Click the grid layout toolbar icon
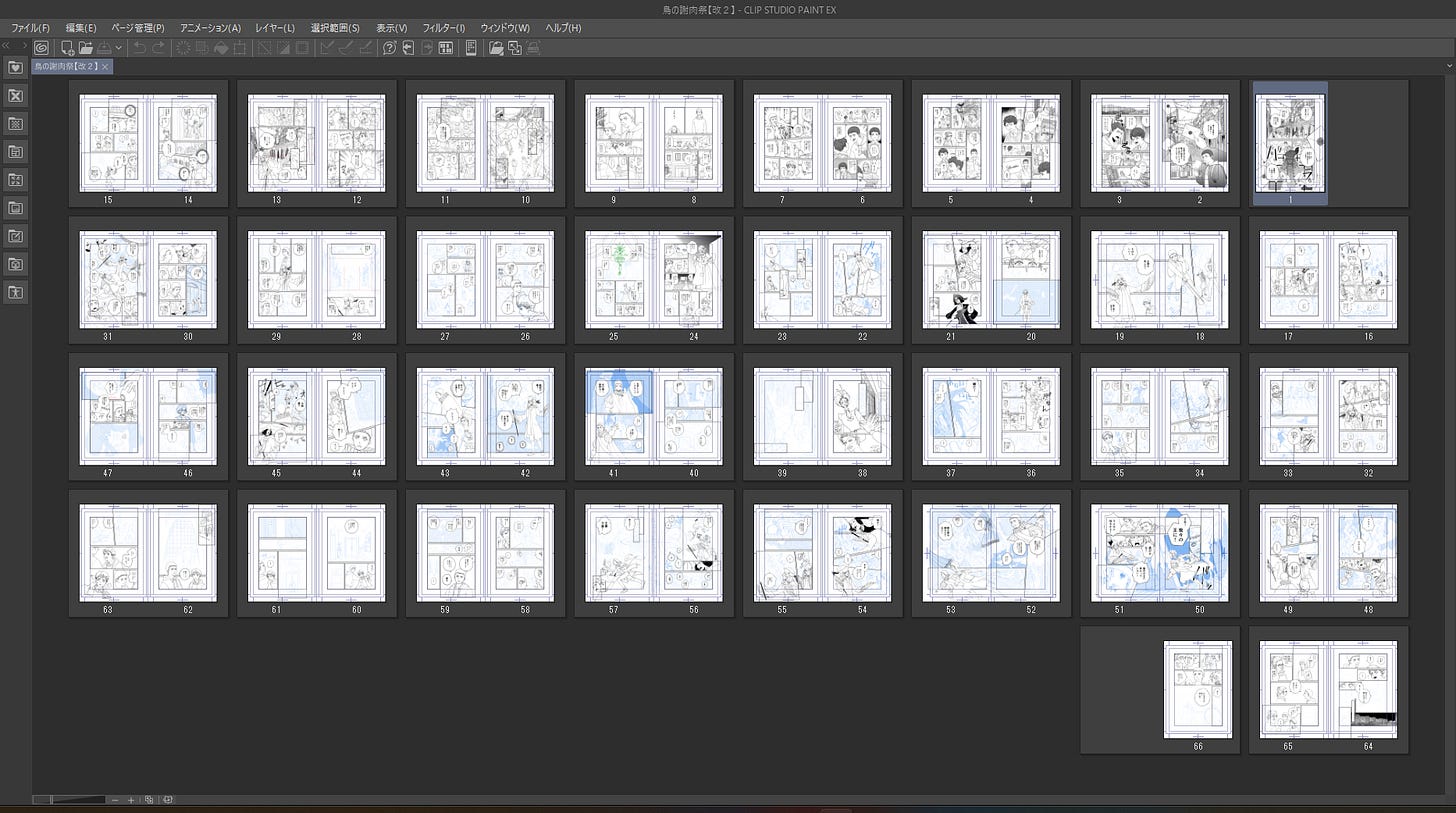The width and height of the screenshot is (1456, 813). coord(446,47)
